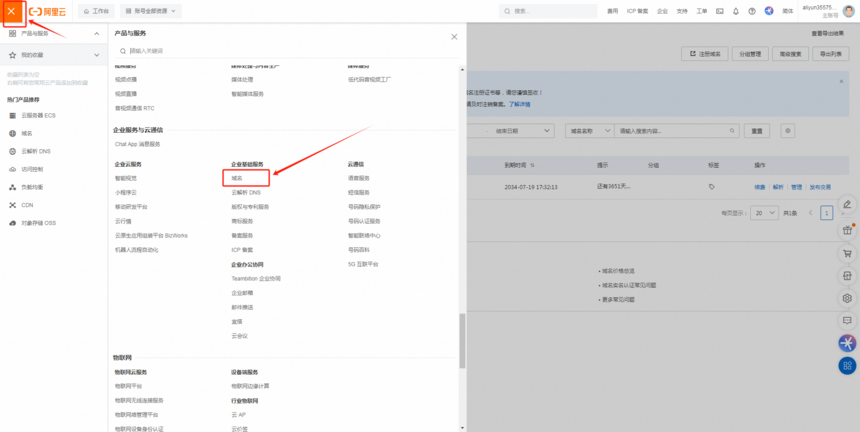Click 解析 in the domain row
This screenshot has height=432, width=860.
click(x=778, y=187)
